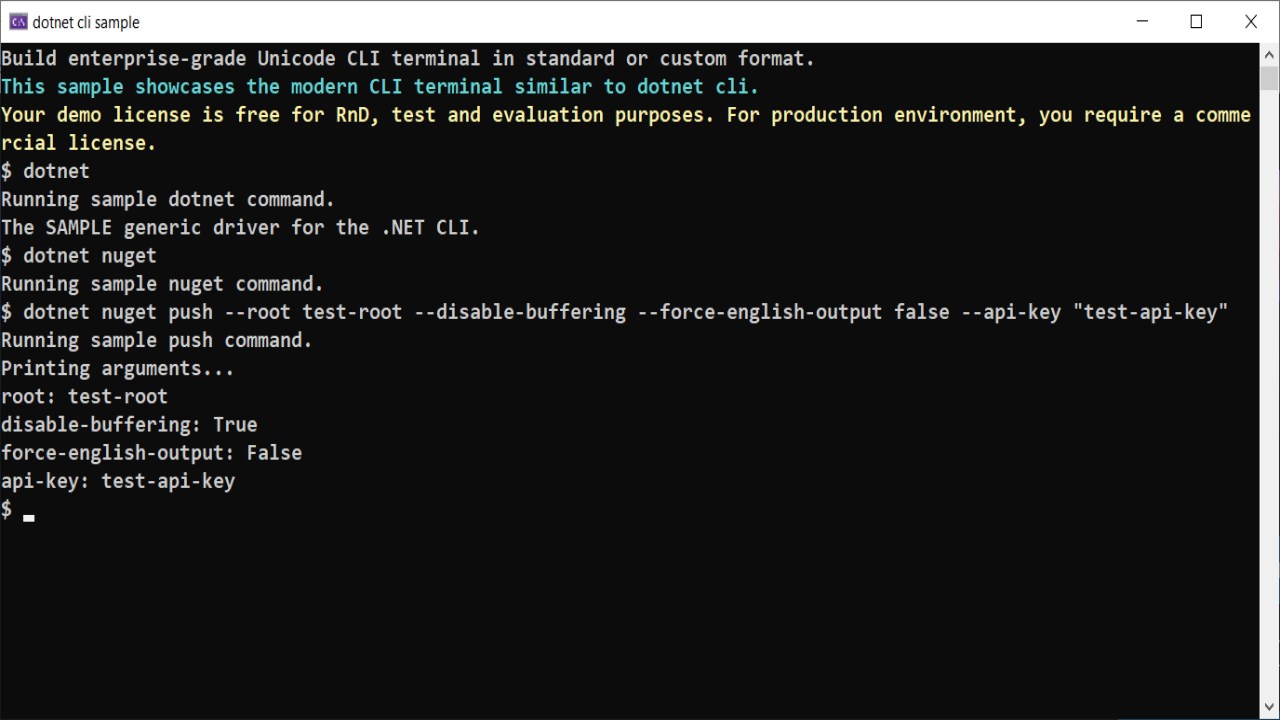Click the scrollbar down arrow
Image resolution: width=1280 pixels, height=720 pixels.
(x=1269, y=708)
